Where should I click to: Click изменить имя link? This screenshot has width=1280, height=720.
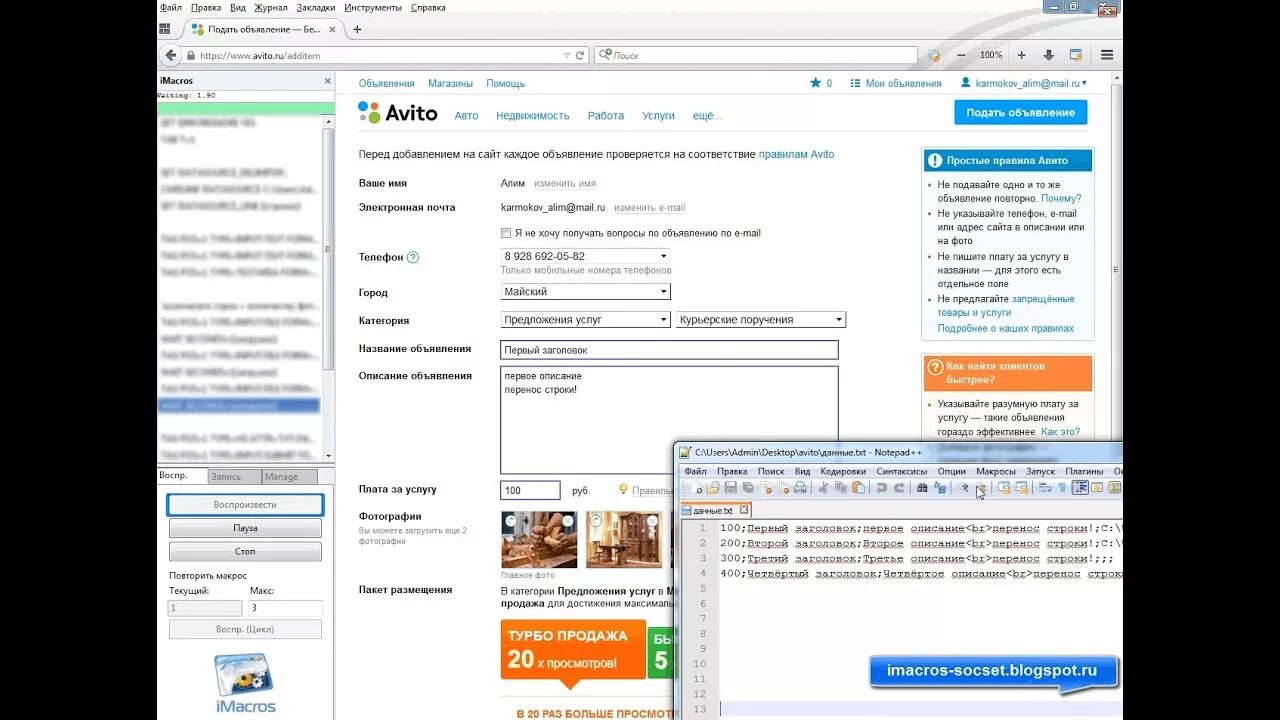(x=565, y=184)
